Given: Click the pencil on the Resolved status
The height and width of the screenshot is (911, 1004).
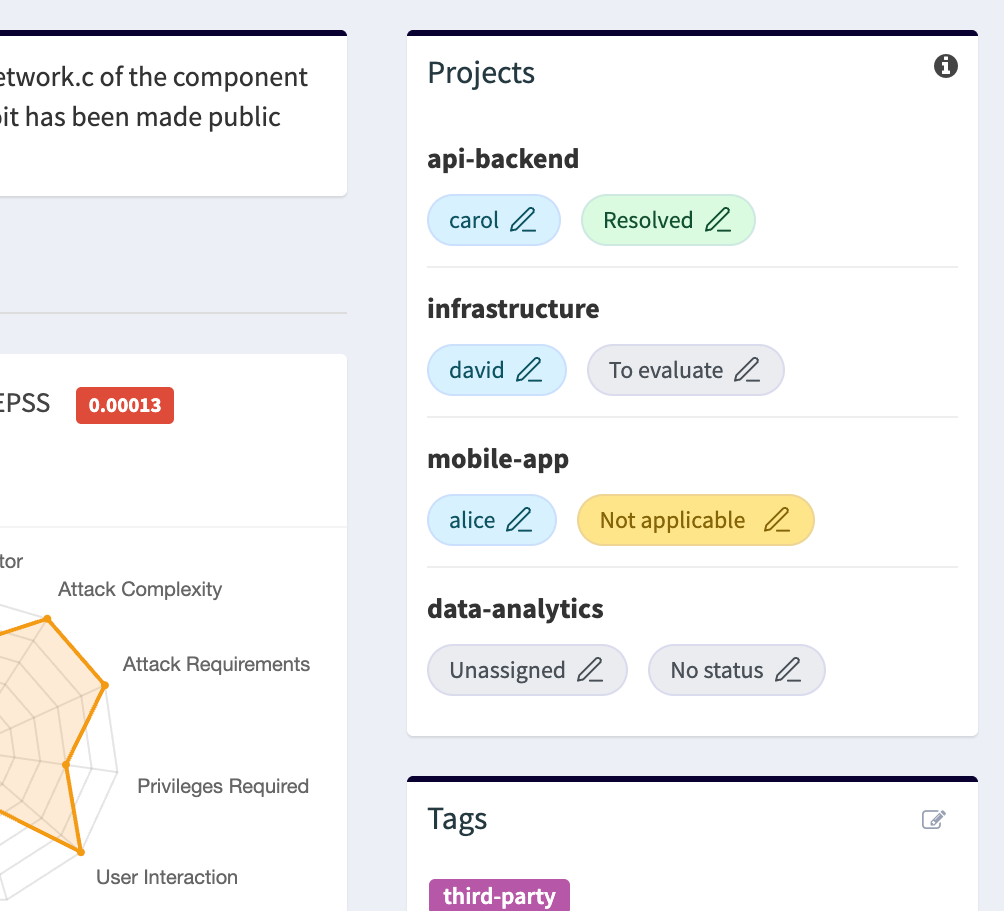Looking at the screenshot, I should (721, 219).
